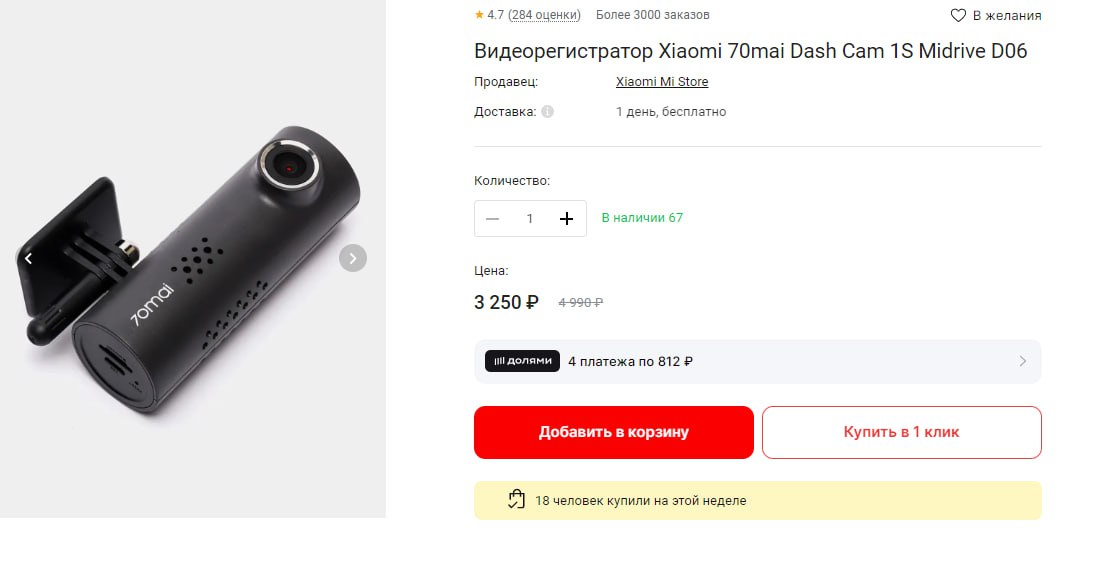Click the quantity number field
Viewport: 1102px width, 570px height.
pyautogui.click(x=530, y=218)
